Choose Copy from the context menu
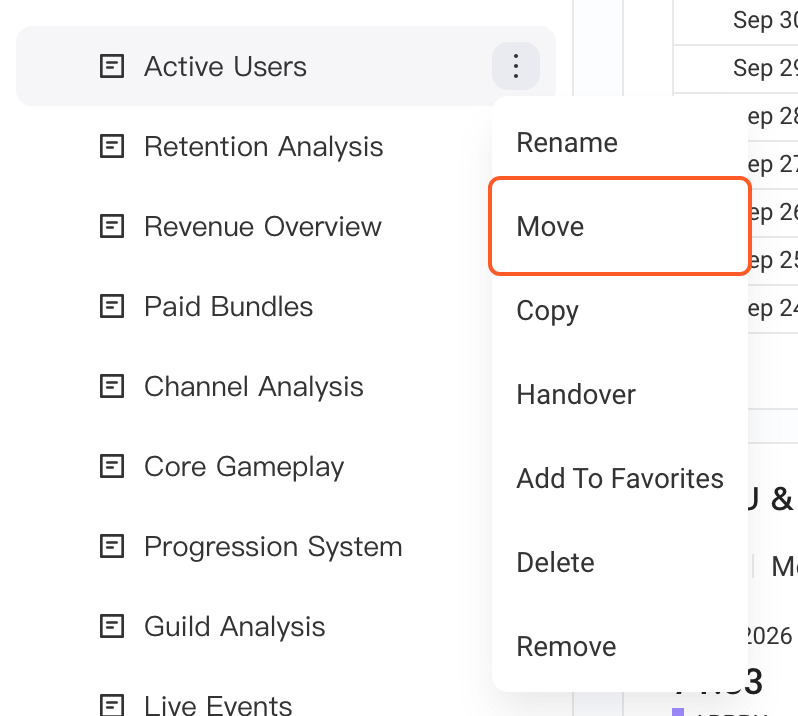Image resolution: width=798 pixels, height=716 pixels. [x=620, y=310]
